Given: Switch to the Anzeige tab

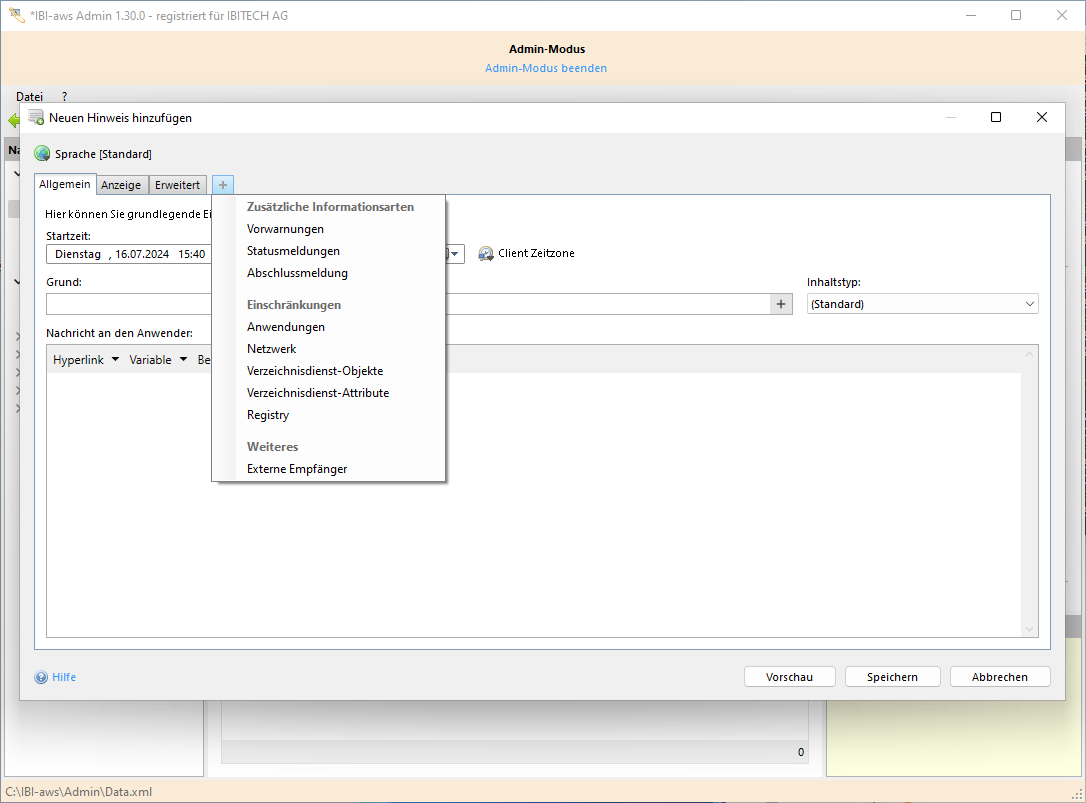Looking at the screenshot, I should [121, 185].
